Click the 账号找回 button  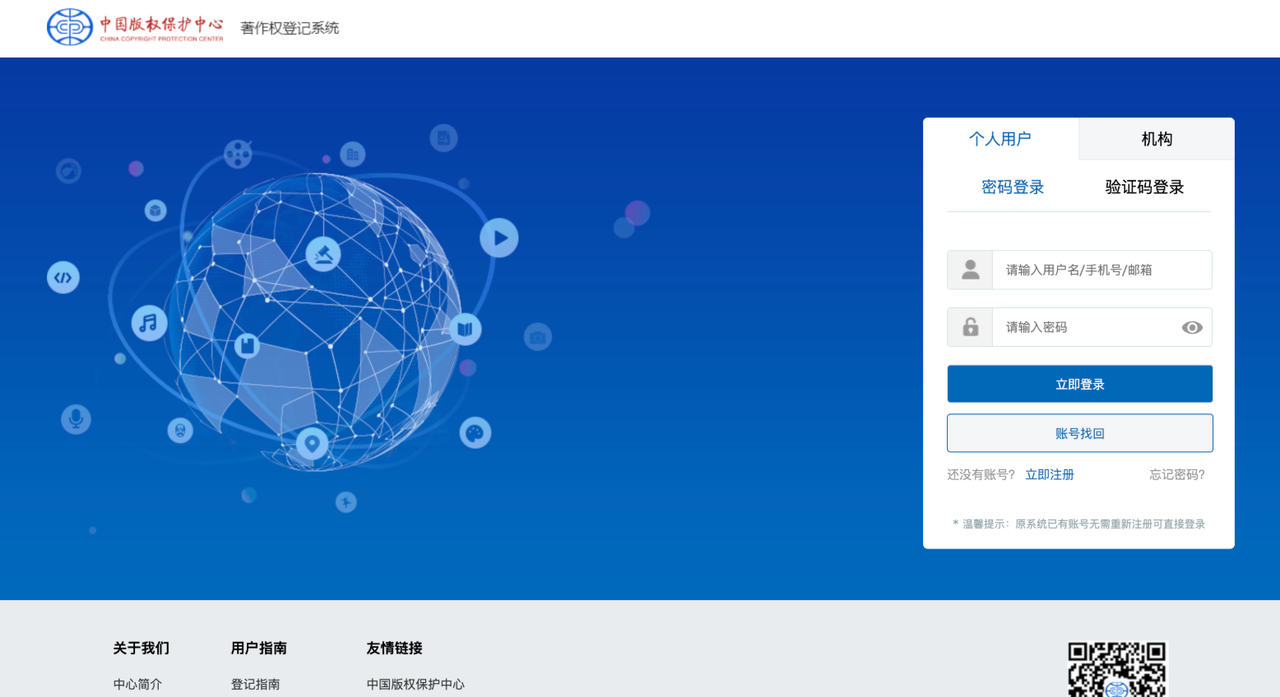(1080, 433)
